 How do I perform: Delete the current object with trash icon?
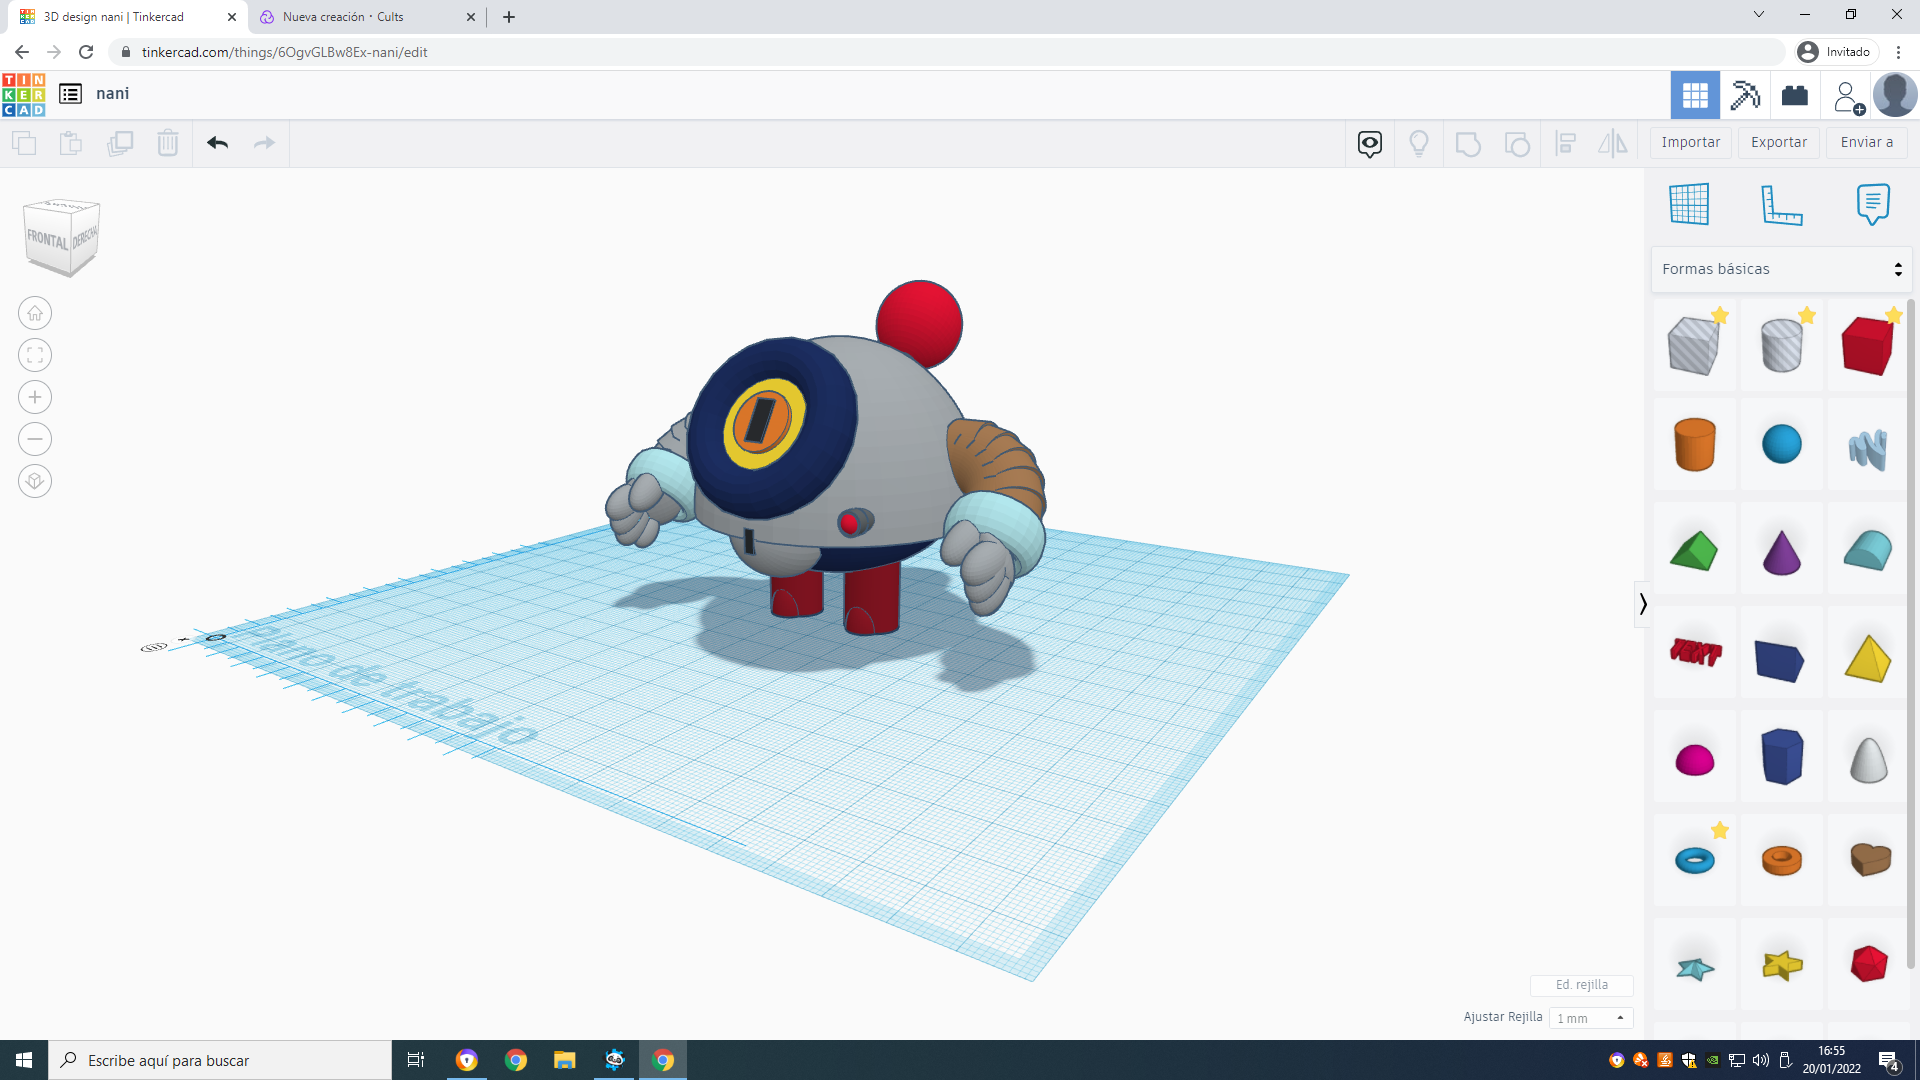(168, 143)
